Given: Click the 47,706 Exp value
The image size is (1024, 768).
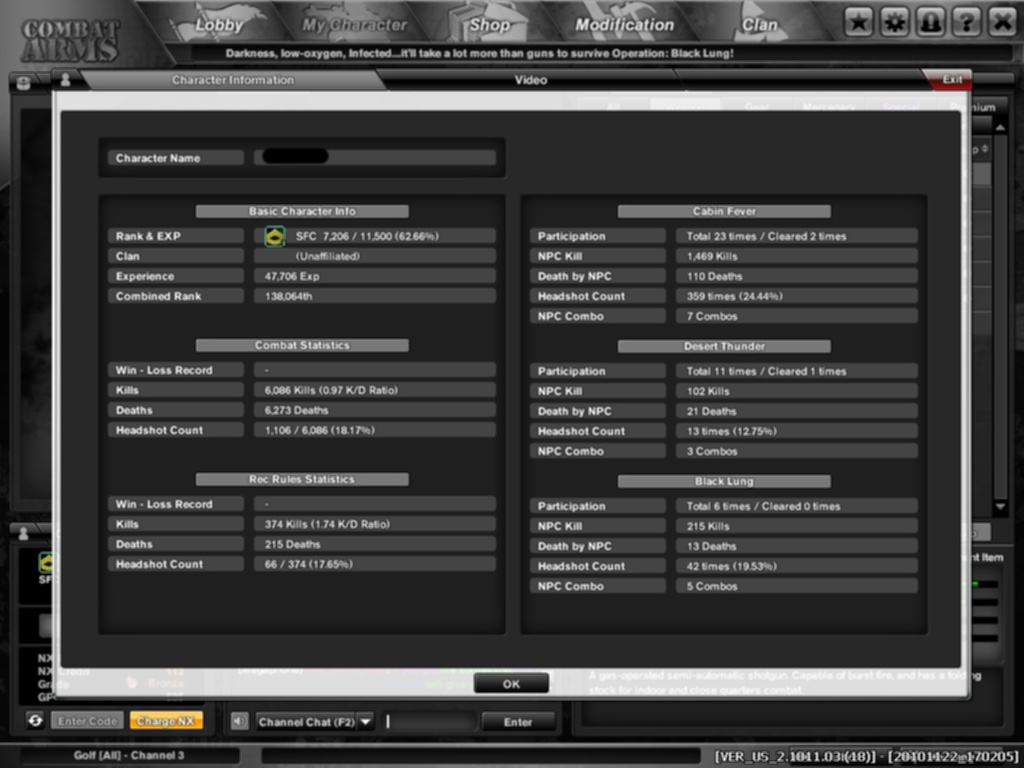Looking at the screenshot, I should (x=292, y=276).
